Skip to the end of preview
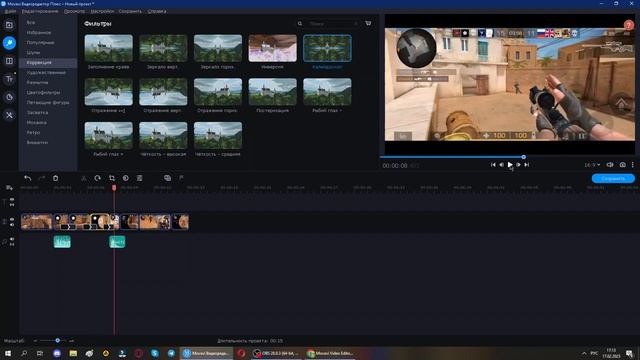 click(527, 165)
